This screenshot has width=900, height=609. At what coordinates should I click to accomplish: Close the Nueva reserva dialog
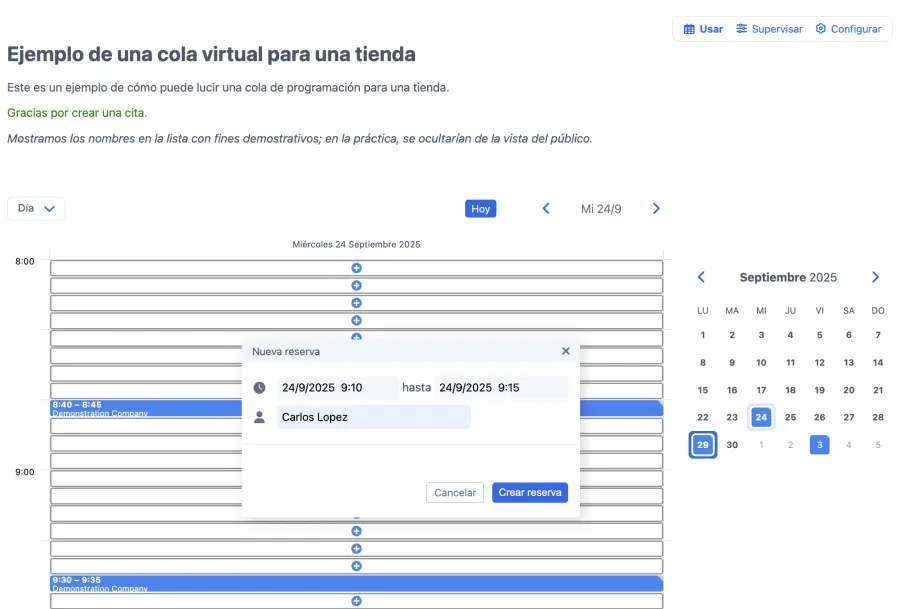(x=566, y=351)
